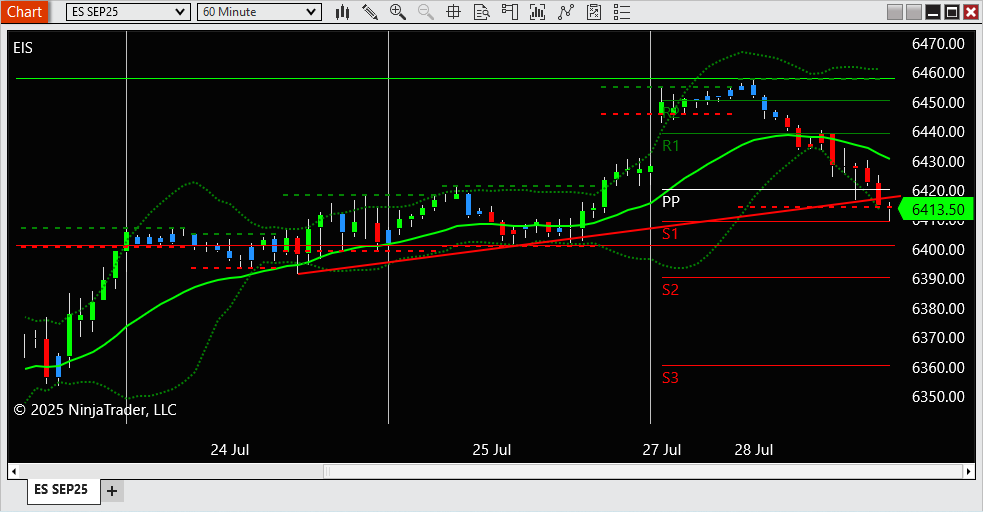Viewport: 983px width, 512px height.
Task: Open the drawing tools pencil icon
Action: coord(370,12)
